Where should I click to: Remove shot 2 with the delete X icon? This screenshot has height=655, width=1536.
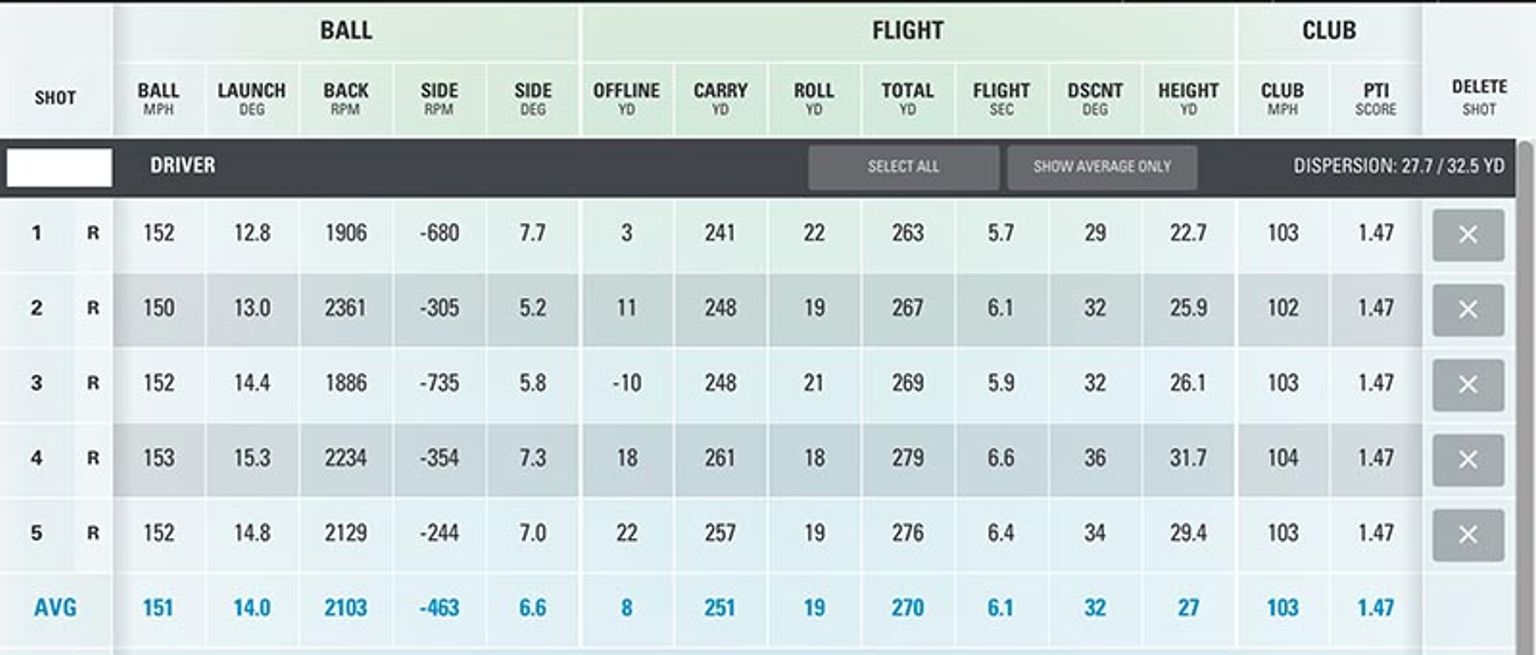pyautogui.click(x=1468, y=310)
